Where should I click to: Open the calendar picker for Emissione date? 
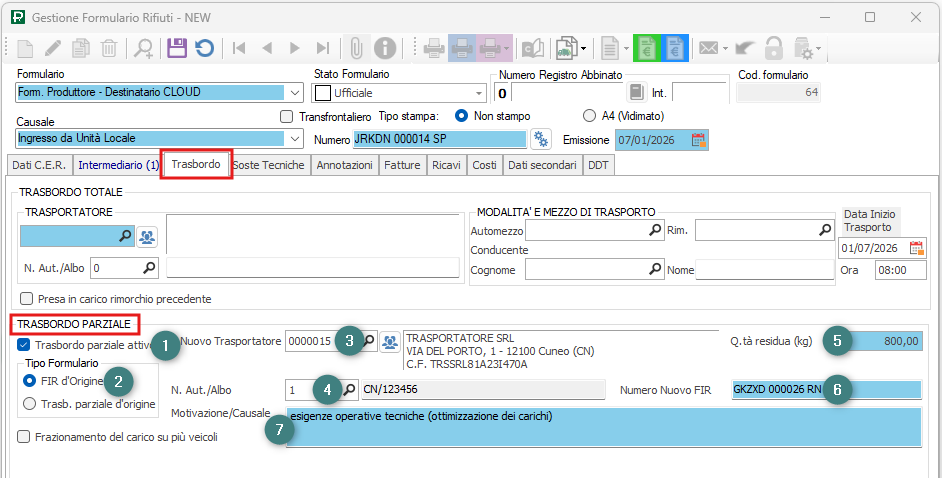(x=699, y=139)
